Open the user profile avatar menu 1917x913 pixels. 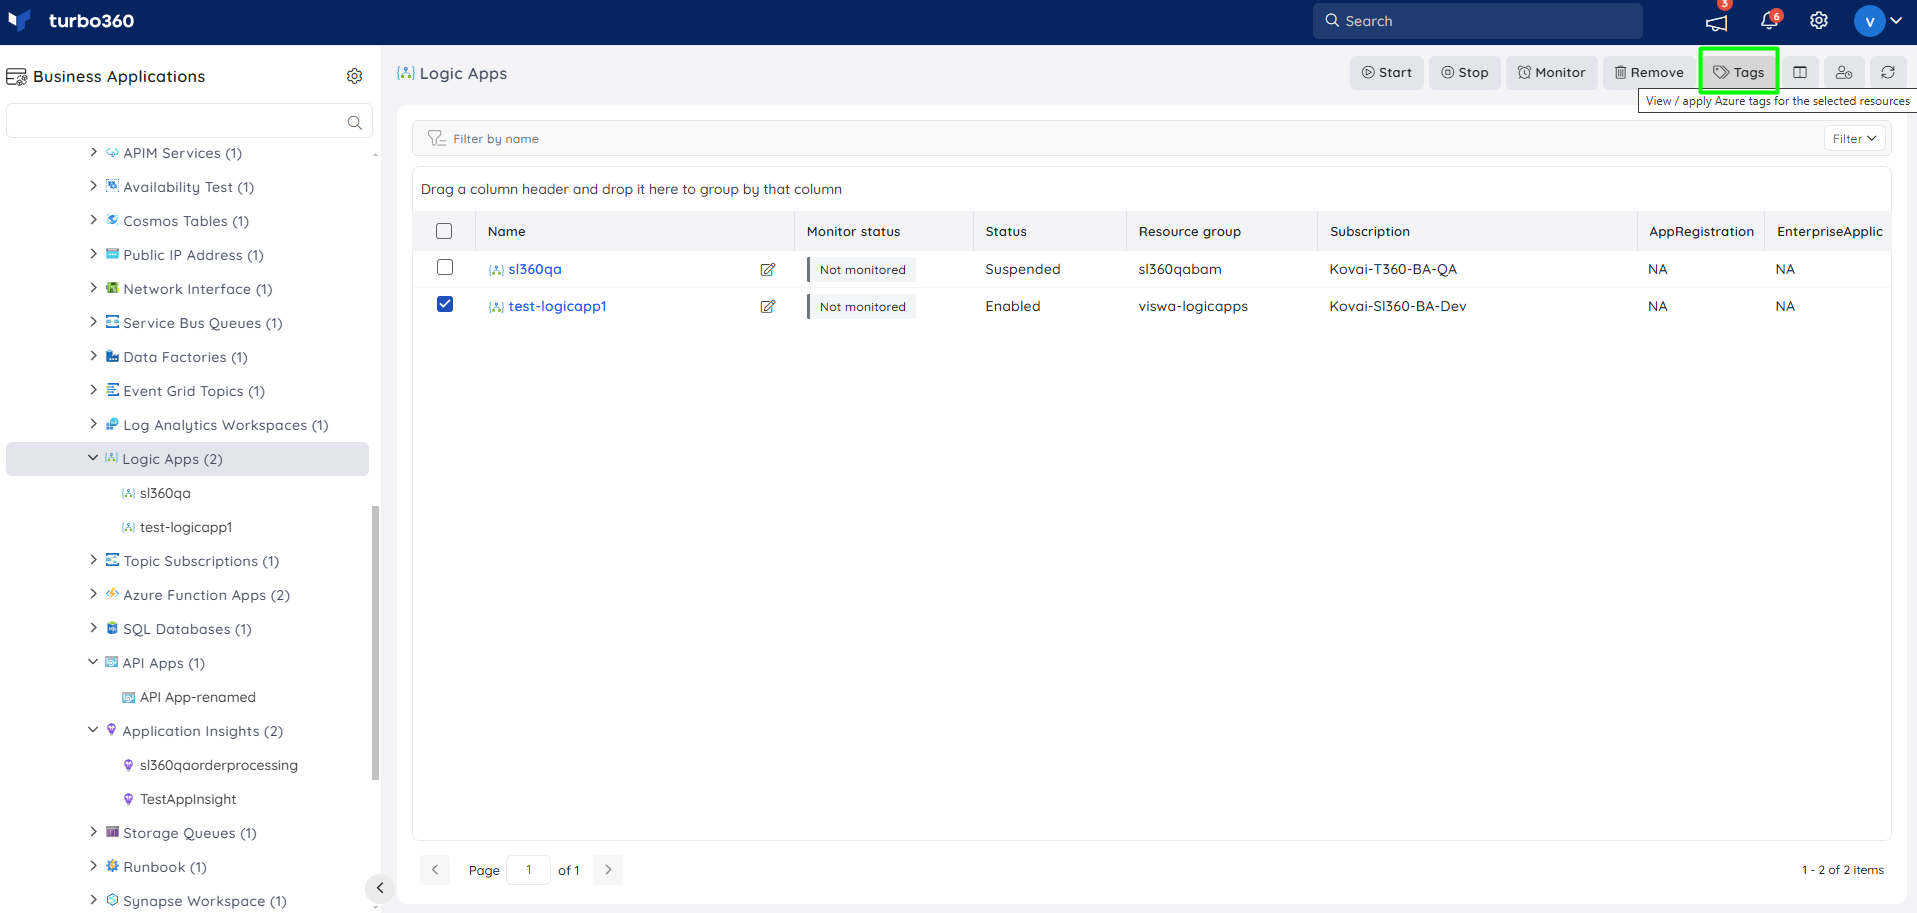click(1869, 21)
